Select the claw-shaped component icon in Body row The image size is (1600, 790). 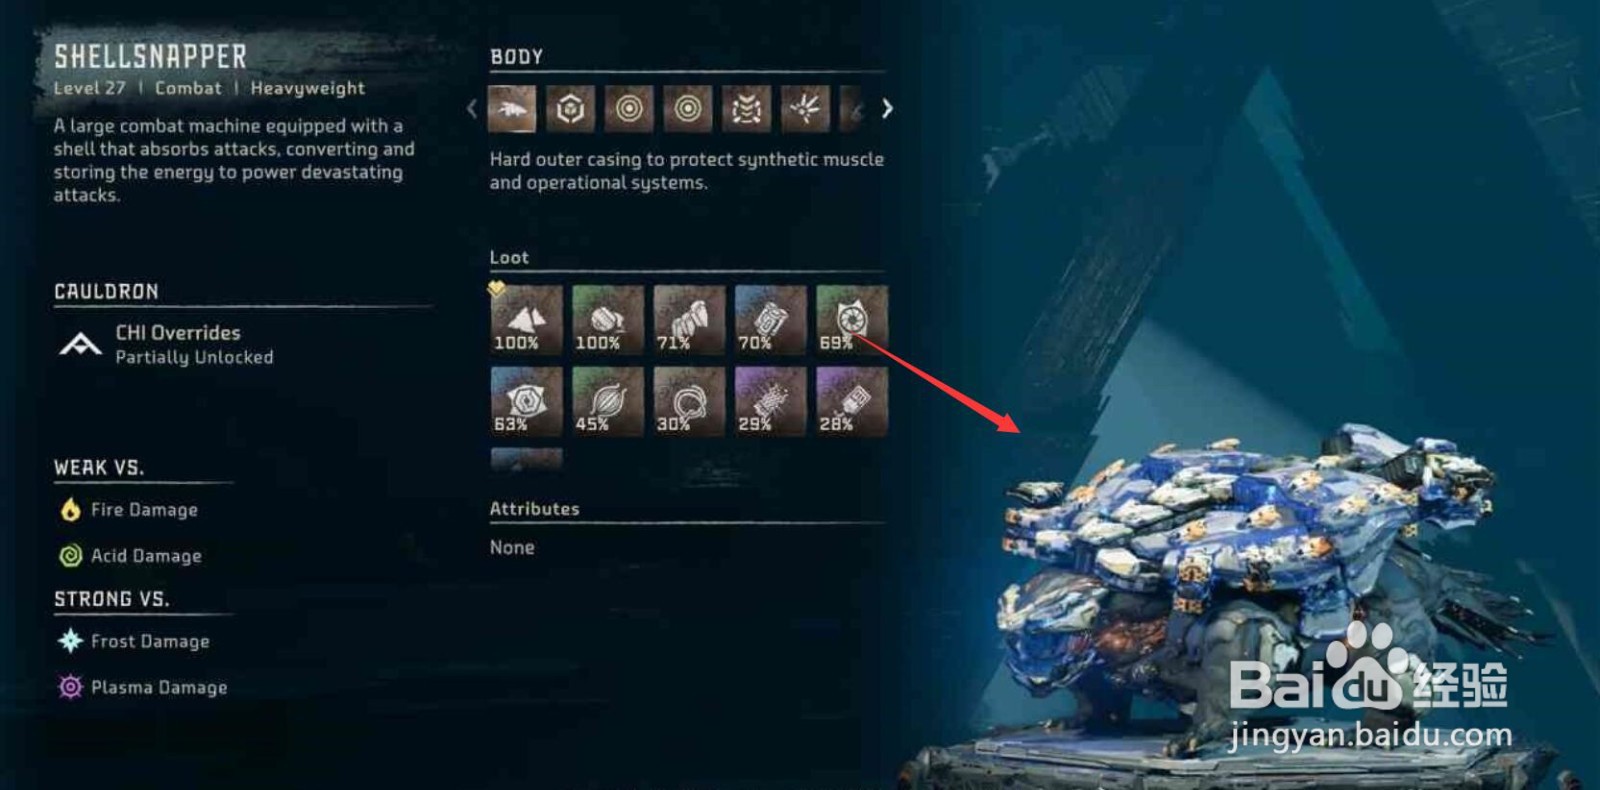tap(746, 109)
